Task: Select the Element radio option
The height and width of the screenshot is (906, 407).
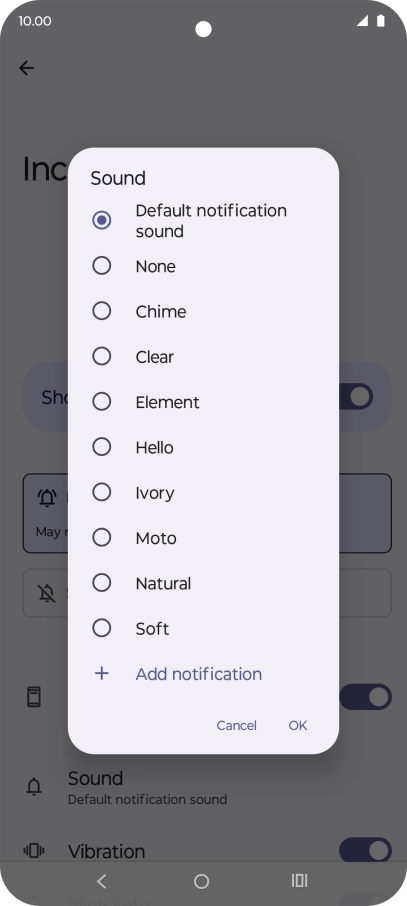Action: point(102,402)
